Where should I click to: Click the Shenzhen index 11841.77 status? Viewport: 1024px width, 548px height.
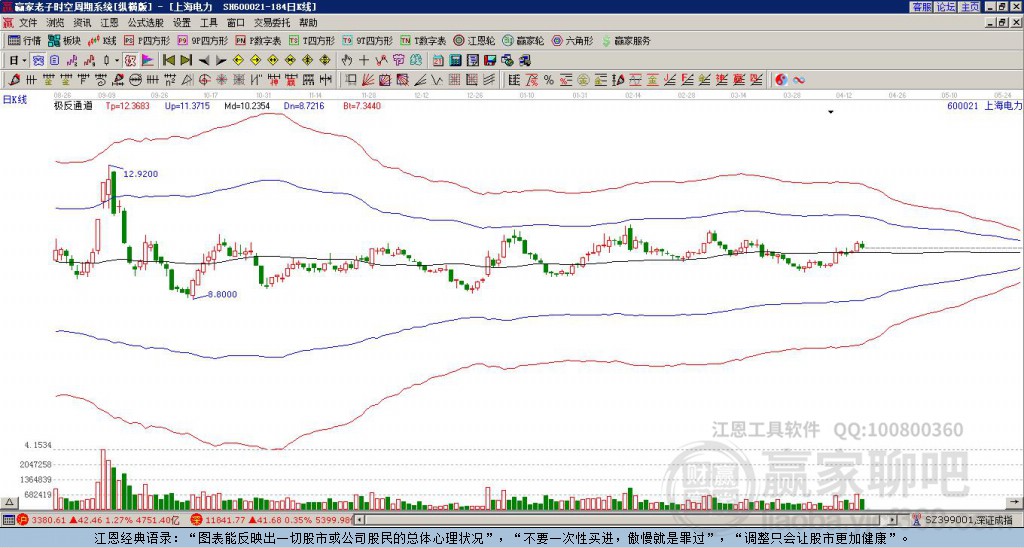(272, 520)
